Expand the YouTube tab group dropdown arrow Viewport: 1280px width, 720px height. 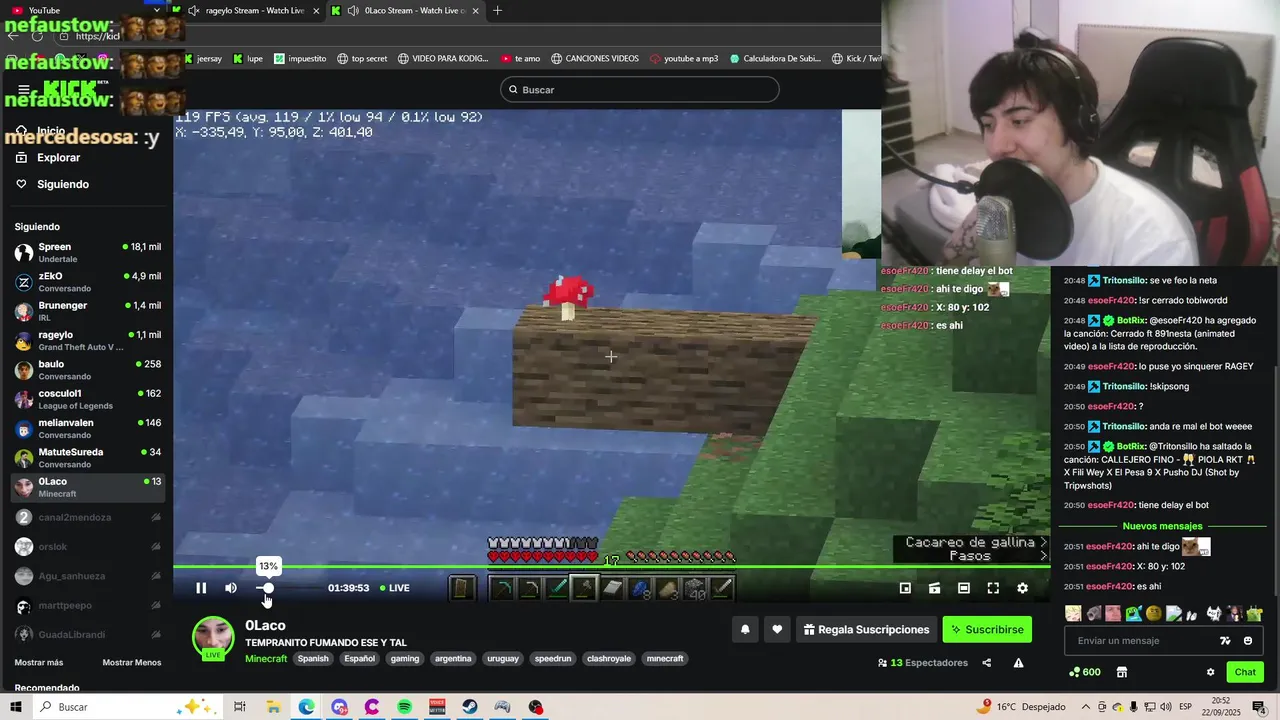[x=156, y=10]
